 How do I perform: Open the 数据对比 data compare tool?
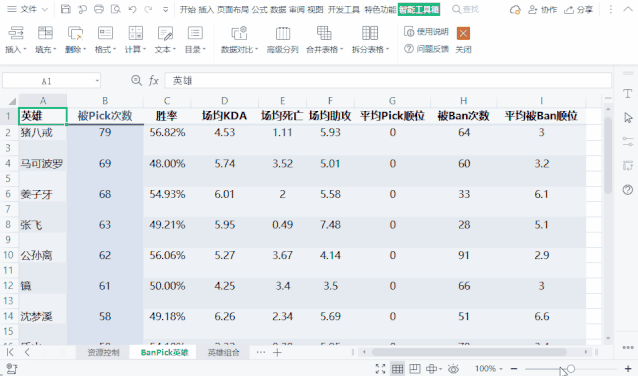tap(239, 40)
